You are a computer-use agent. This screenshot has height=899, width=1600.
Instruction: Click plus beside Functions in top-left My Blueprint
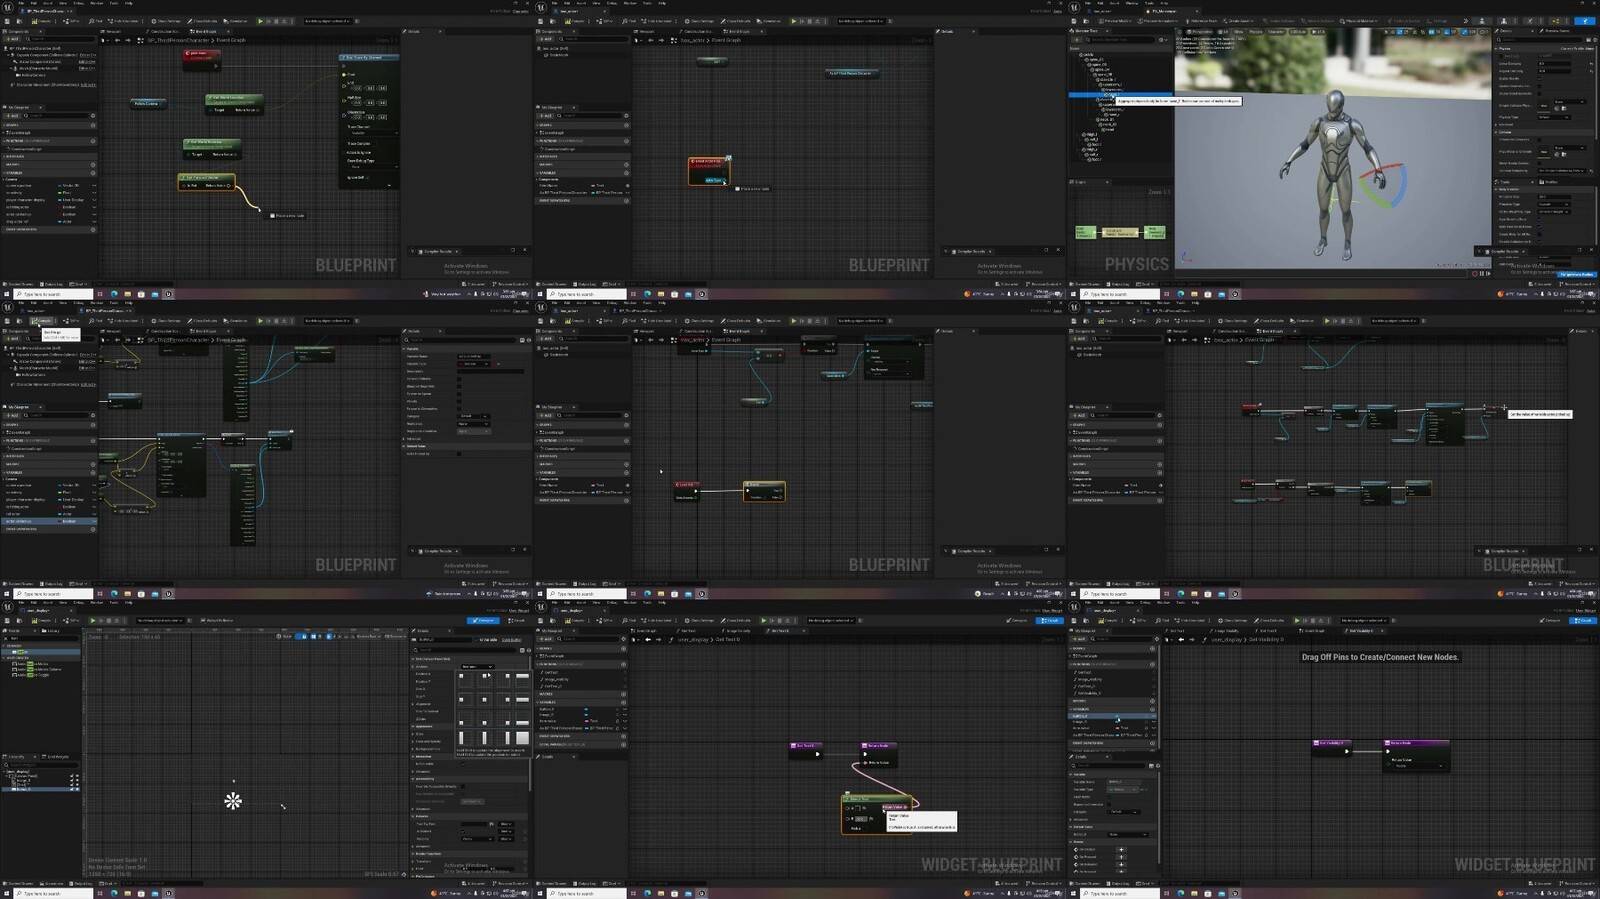click(93, 141)
